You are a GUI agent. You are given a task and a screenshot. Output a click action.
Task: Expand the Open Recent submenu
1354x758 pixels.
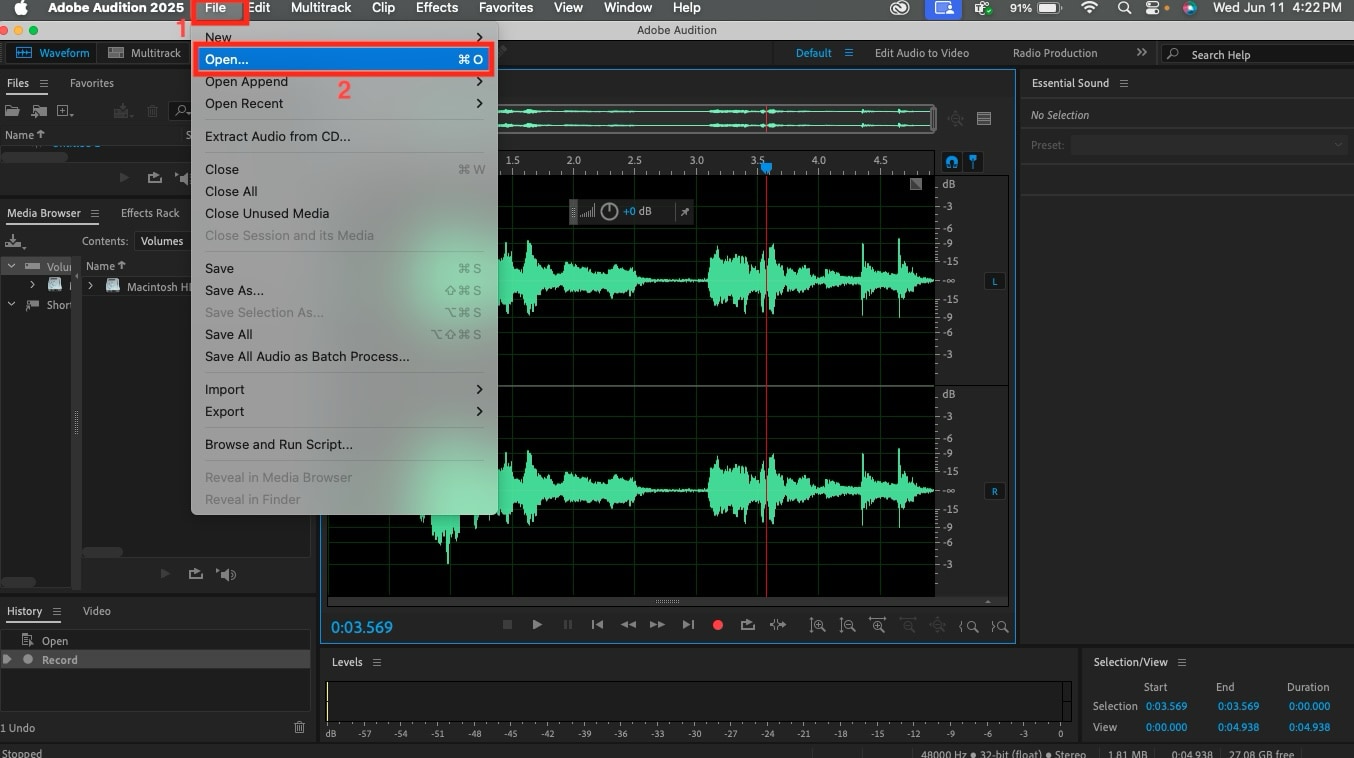tap(344, 104)
